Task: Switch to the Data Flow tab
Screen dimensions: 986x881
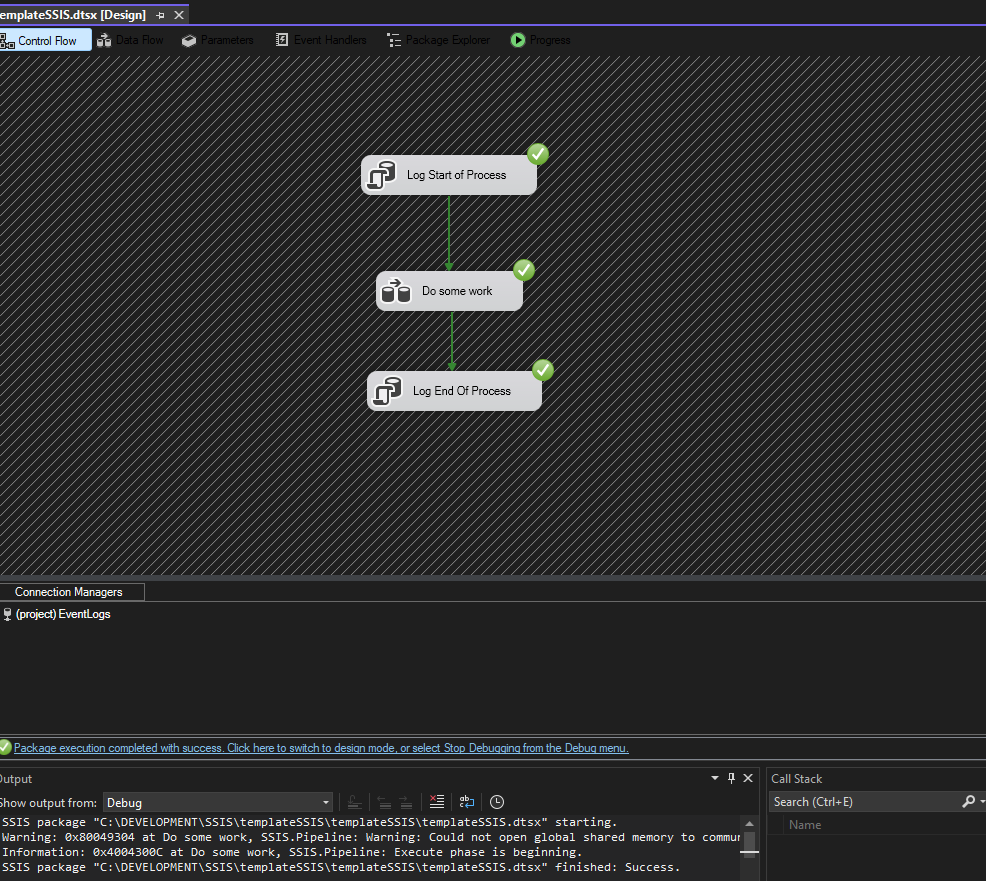Action: click(x=130, y=40)
